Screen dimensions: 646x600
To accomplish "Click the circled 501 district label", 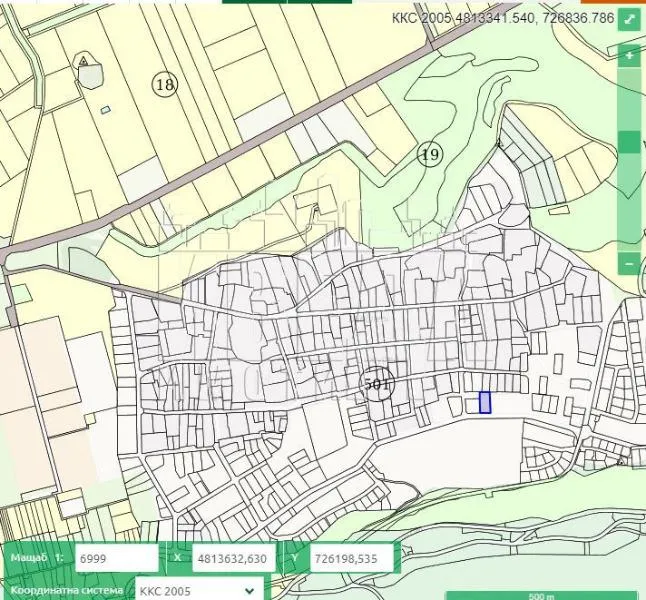I will click(377, 384).
